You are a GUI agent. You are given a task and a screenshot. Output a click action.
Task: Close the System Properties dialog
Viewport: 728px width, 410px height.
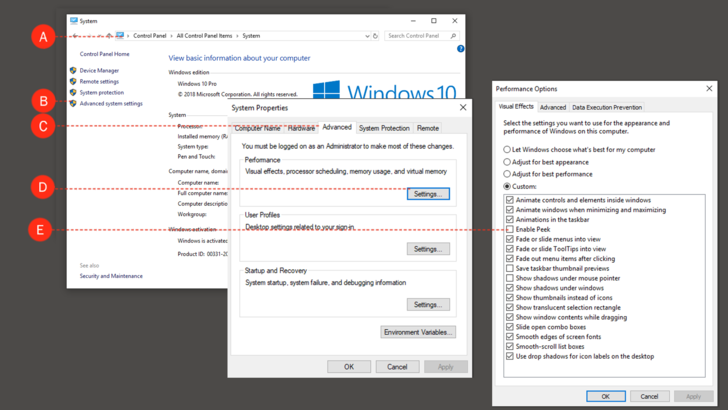click(x=463, y=108)
